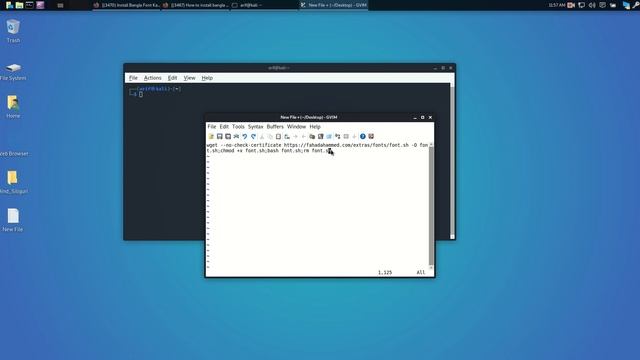Click the screen recorder tray icon

click(571, 5)
